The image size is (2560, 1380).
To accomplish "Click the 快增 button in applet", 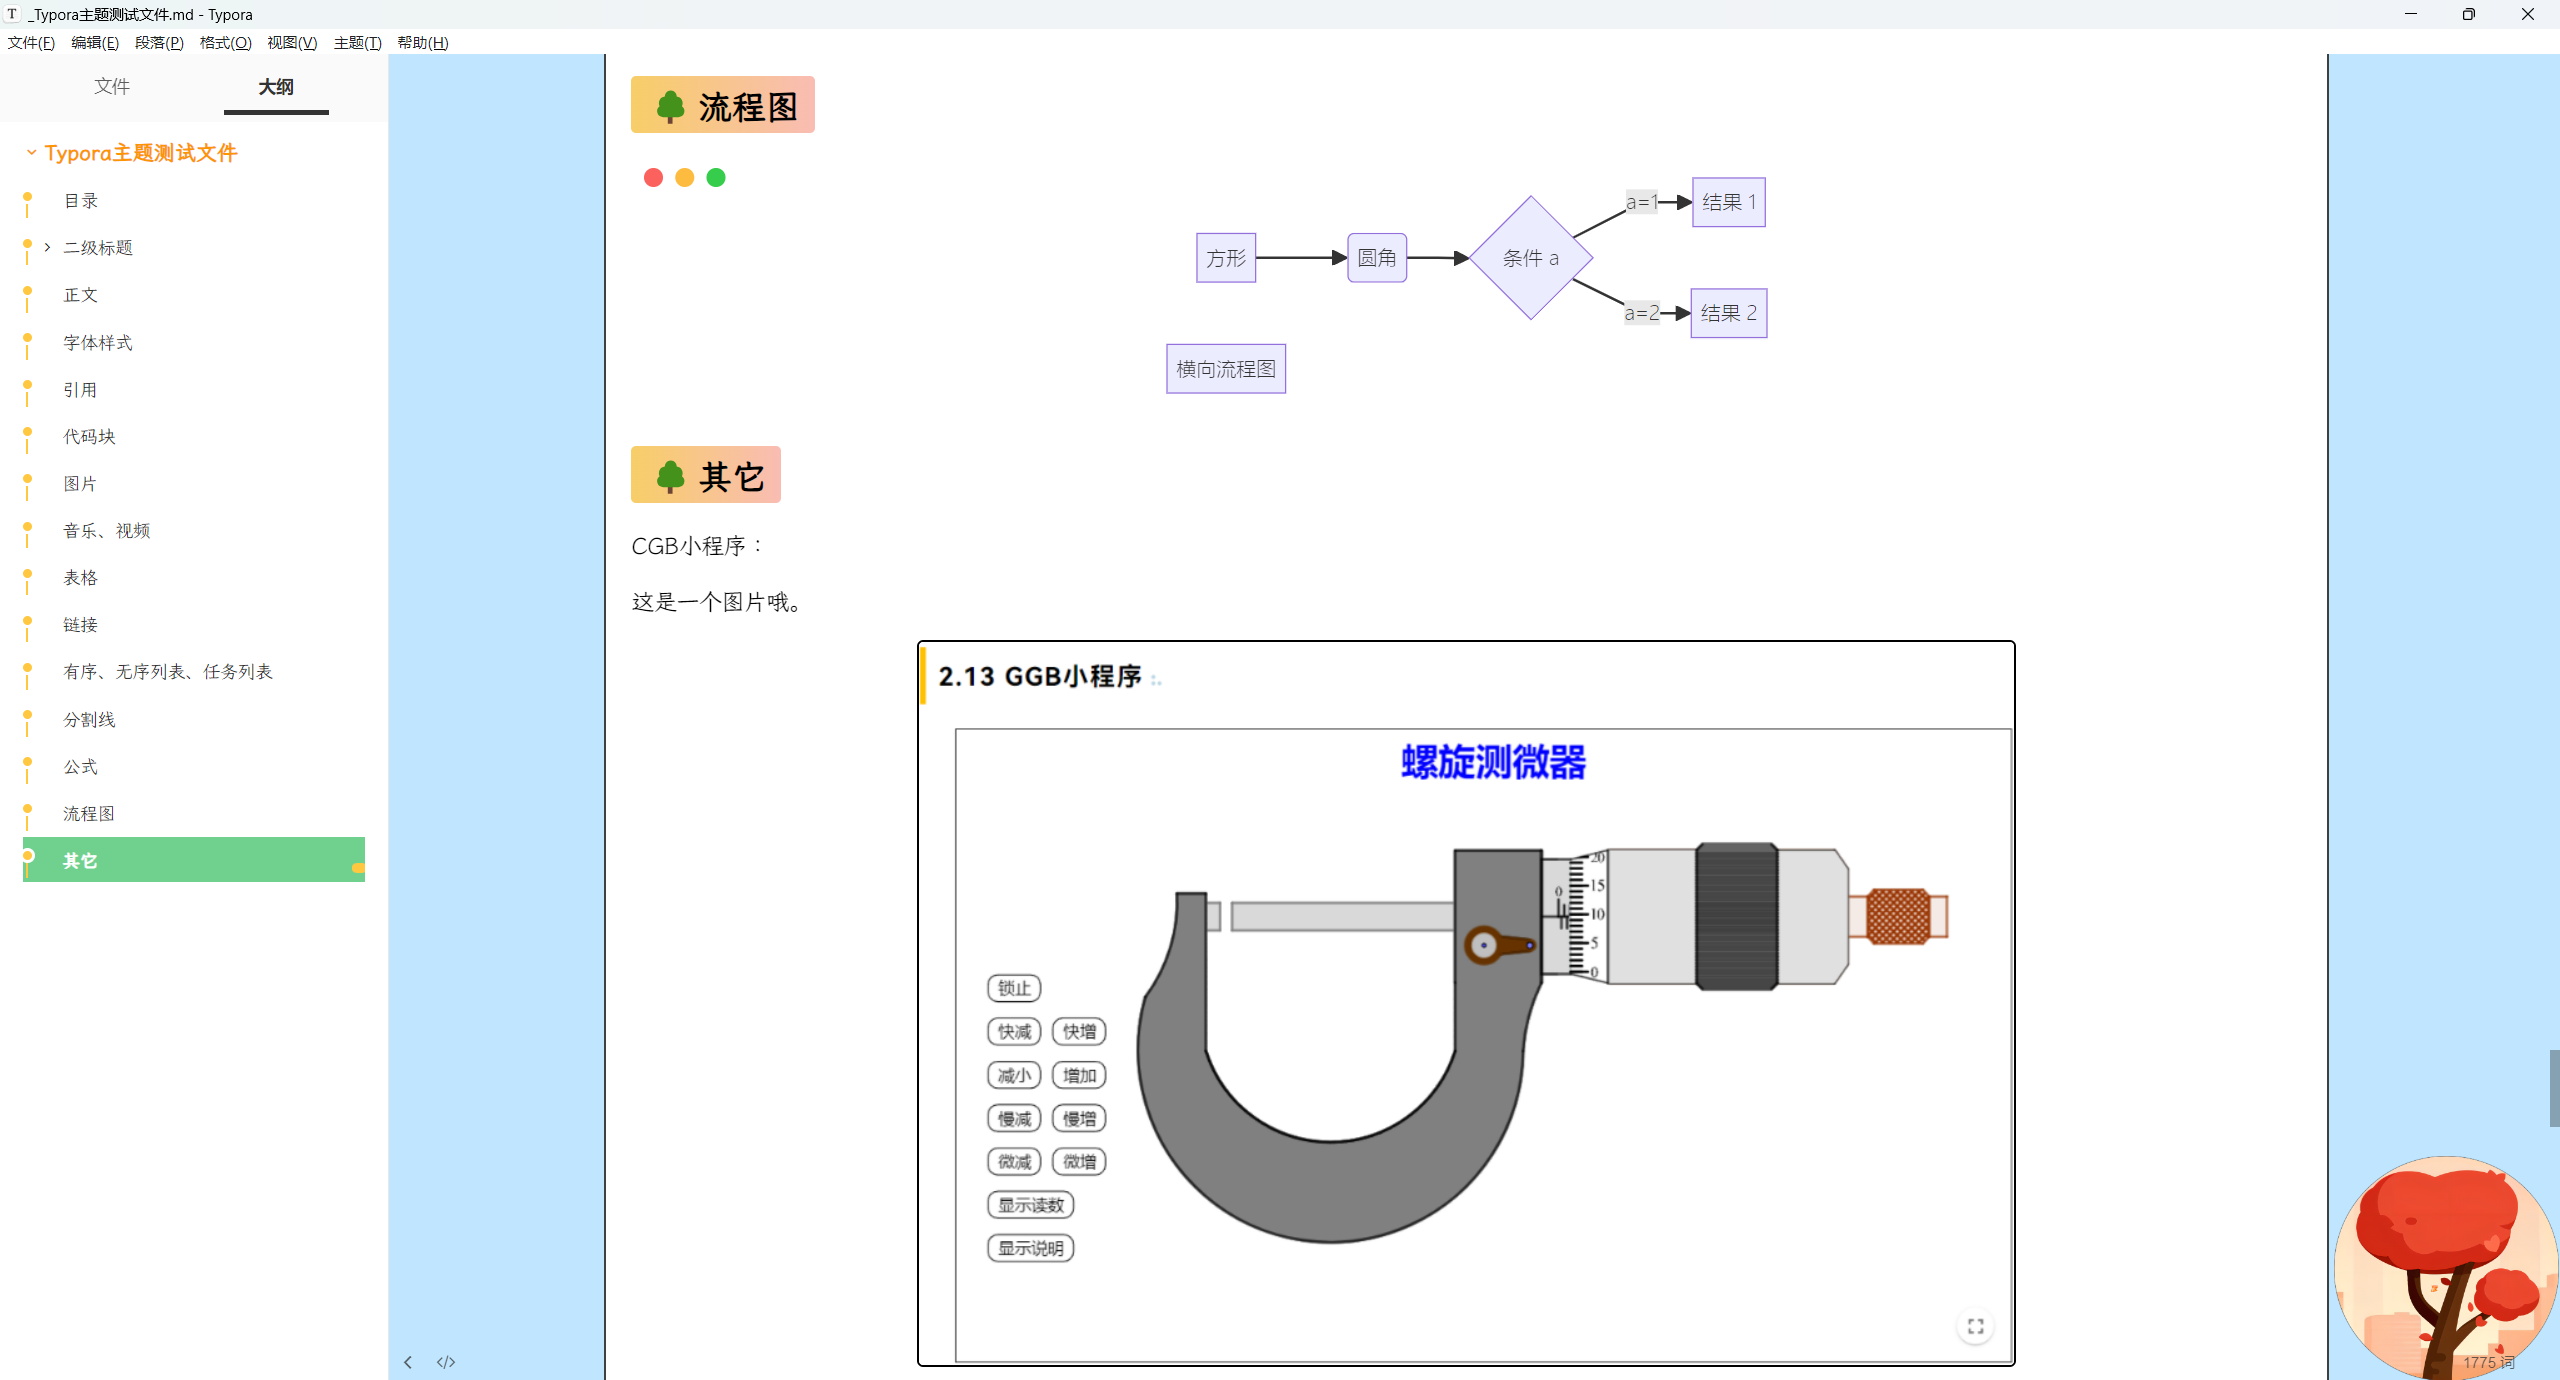I will [x=1079, y=1031].
